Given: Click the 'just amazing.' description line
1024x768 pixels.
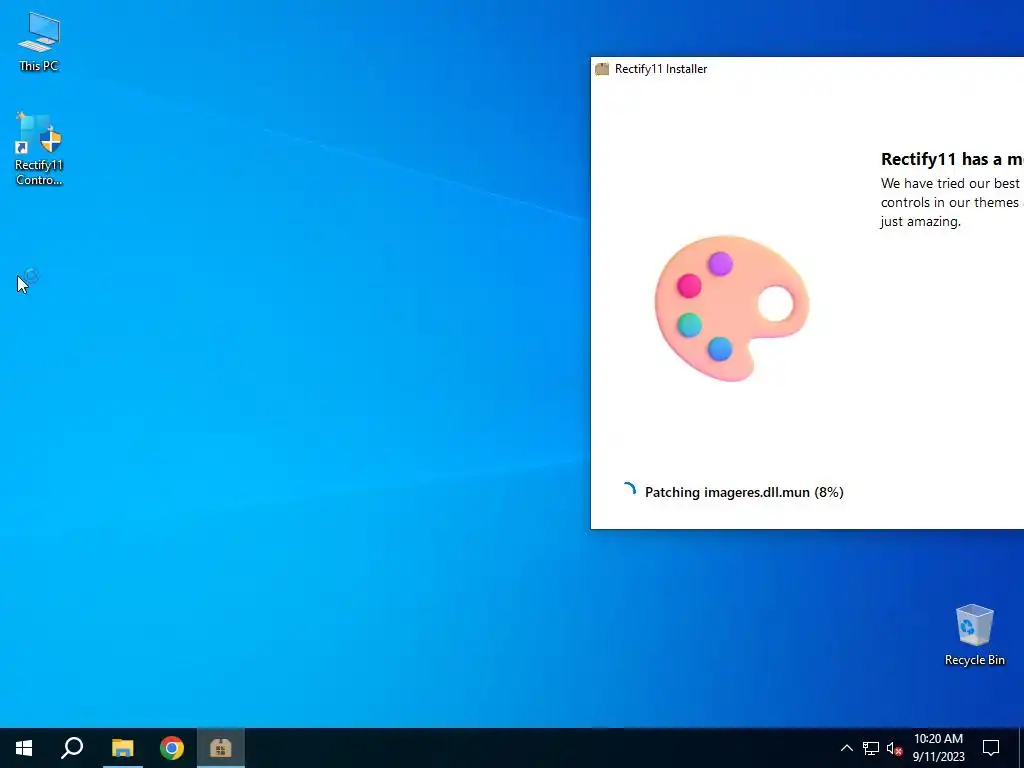Looking at the screenshot, I should tap(920, 221).
